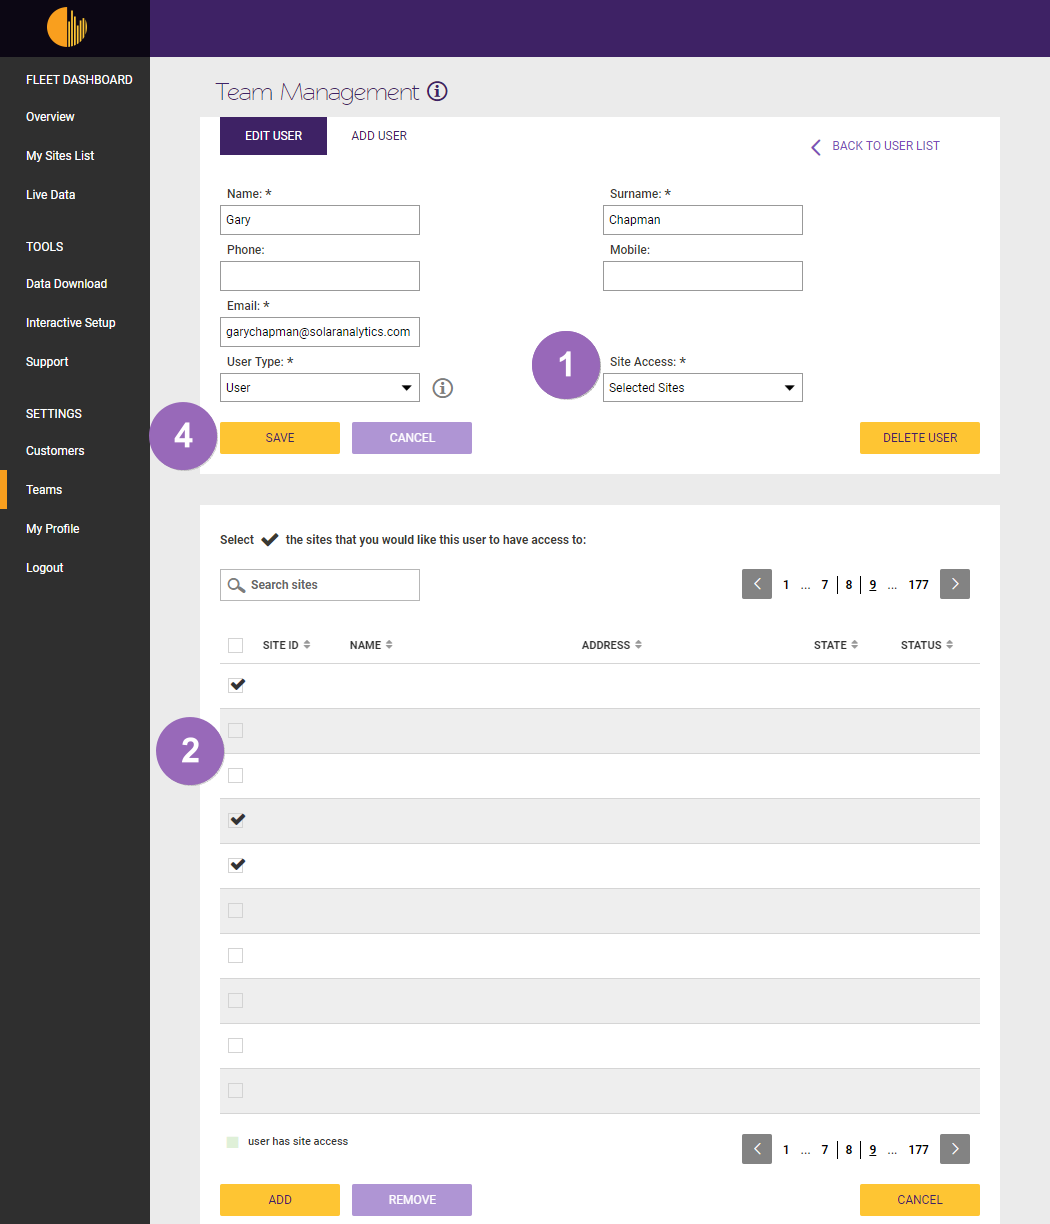1050x1224 pixels.
Task: Check the third row site checkbox
Action: (235, 775)
